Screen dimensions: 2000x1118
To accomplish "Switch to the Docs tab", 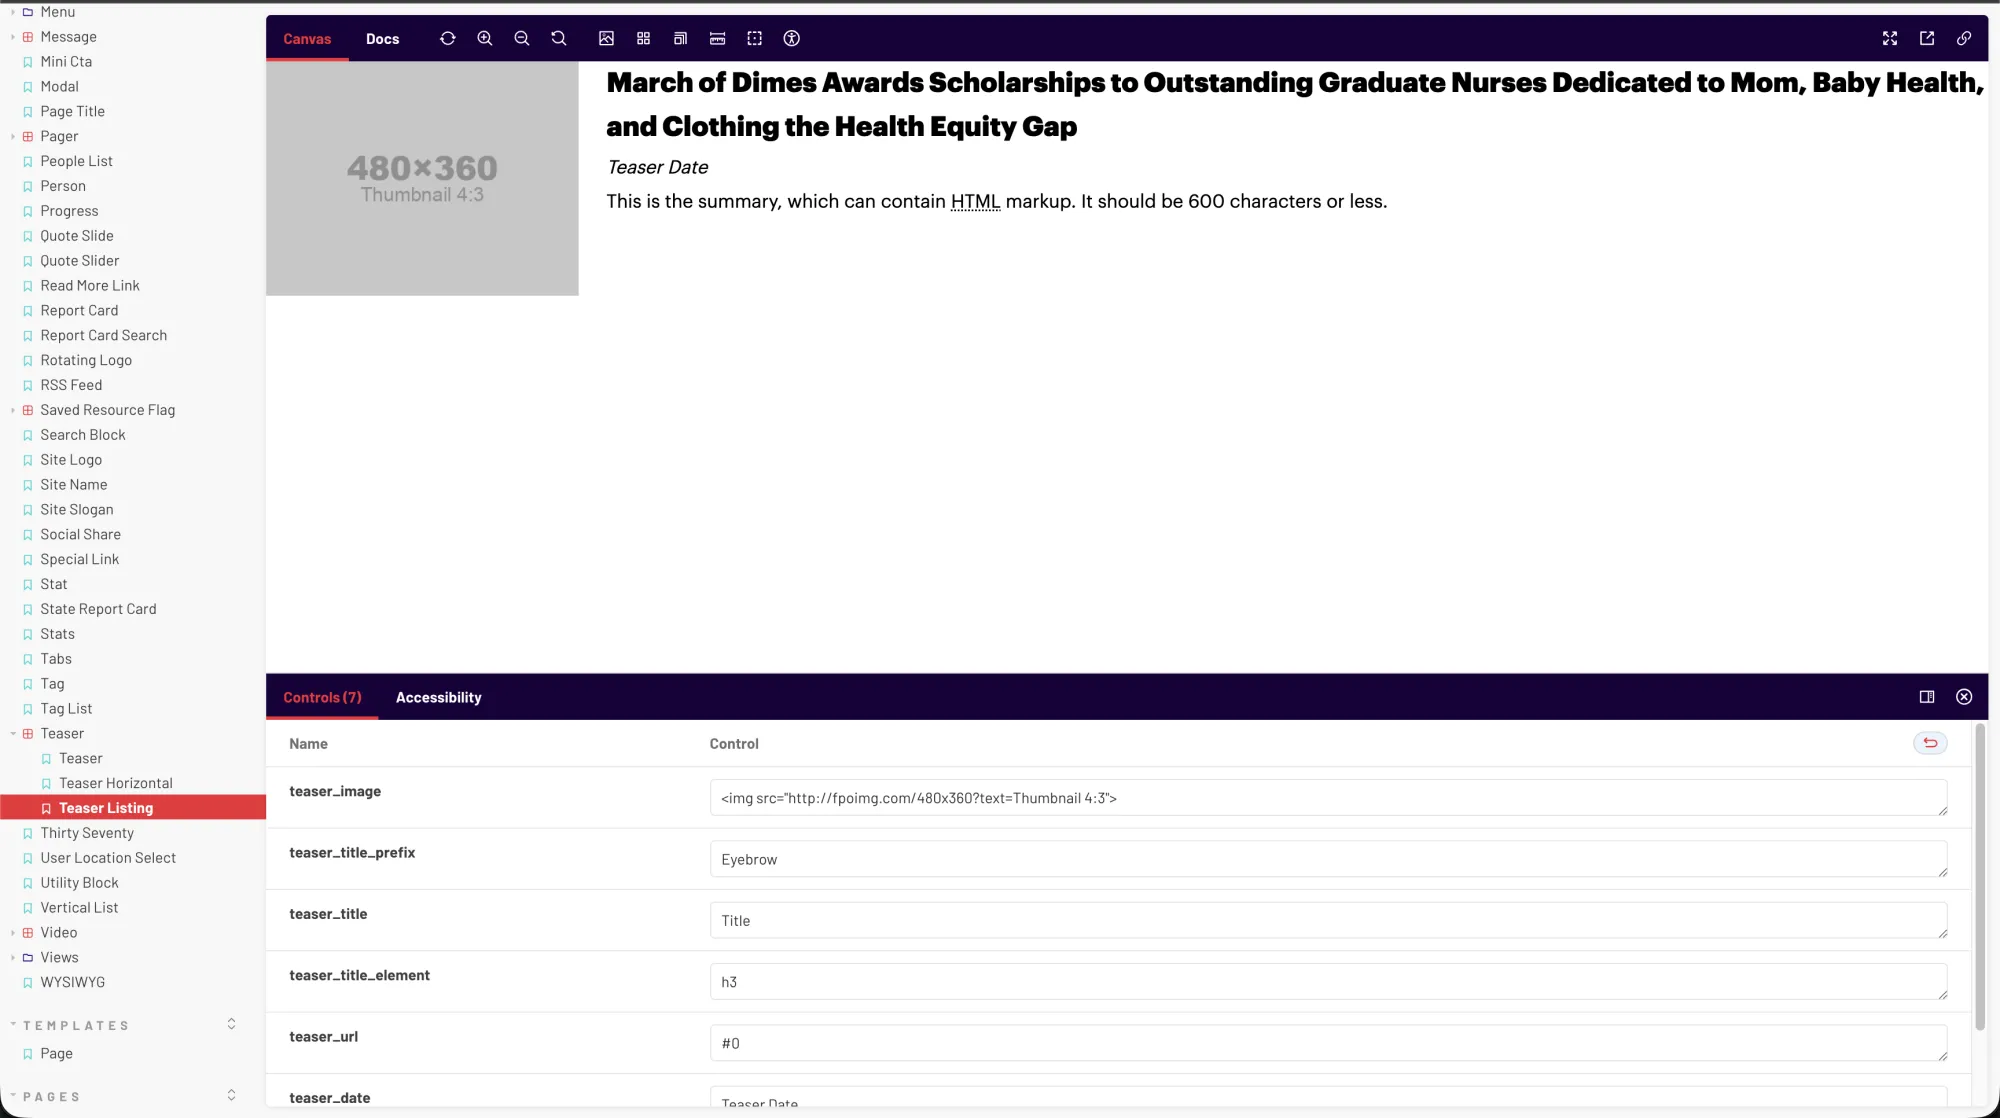I will coord(382,39).
